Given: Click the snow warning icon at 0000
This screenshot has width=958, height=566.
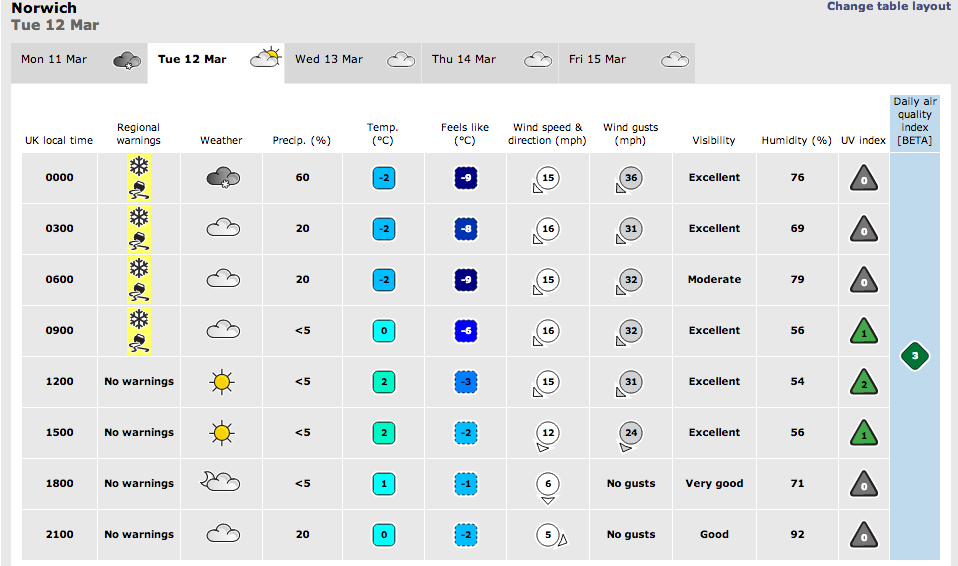Looking at the screenshot, I should (139, 166).
